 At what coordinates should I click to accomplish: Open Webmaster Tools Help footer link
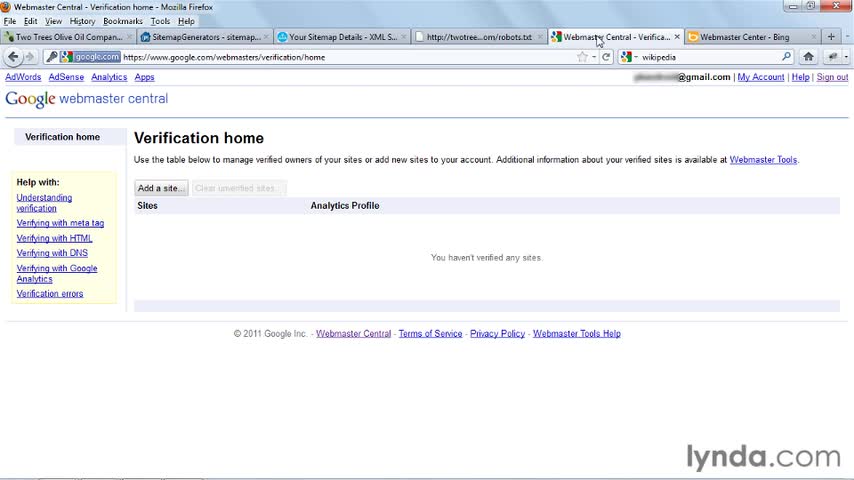pos(576,333)
